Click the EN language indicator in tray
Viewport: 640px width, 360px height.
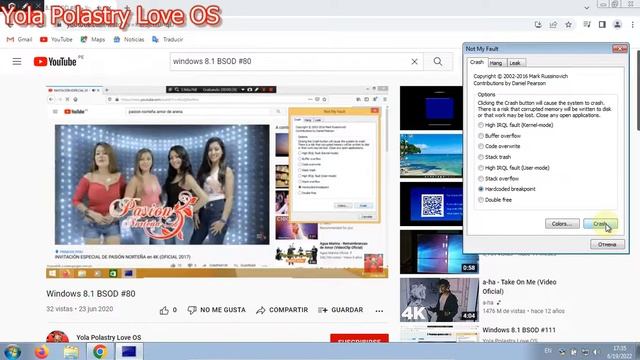click(x=548, y=351)
